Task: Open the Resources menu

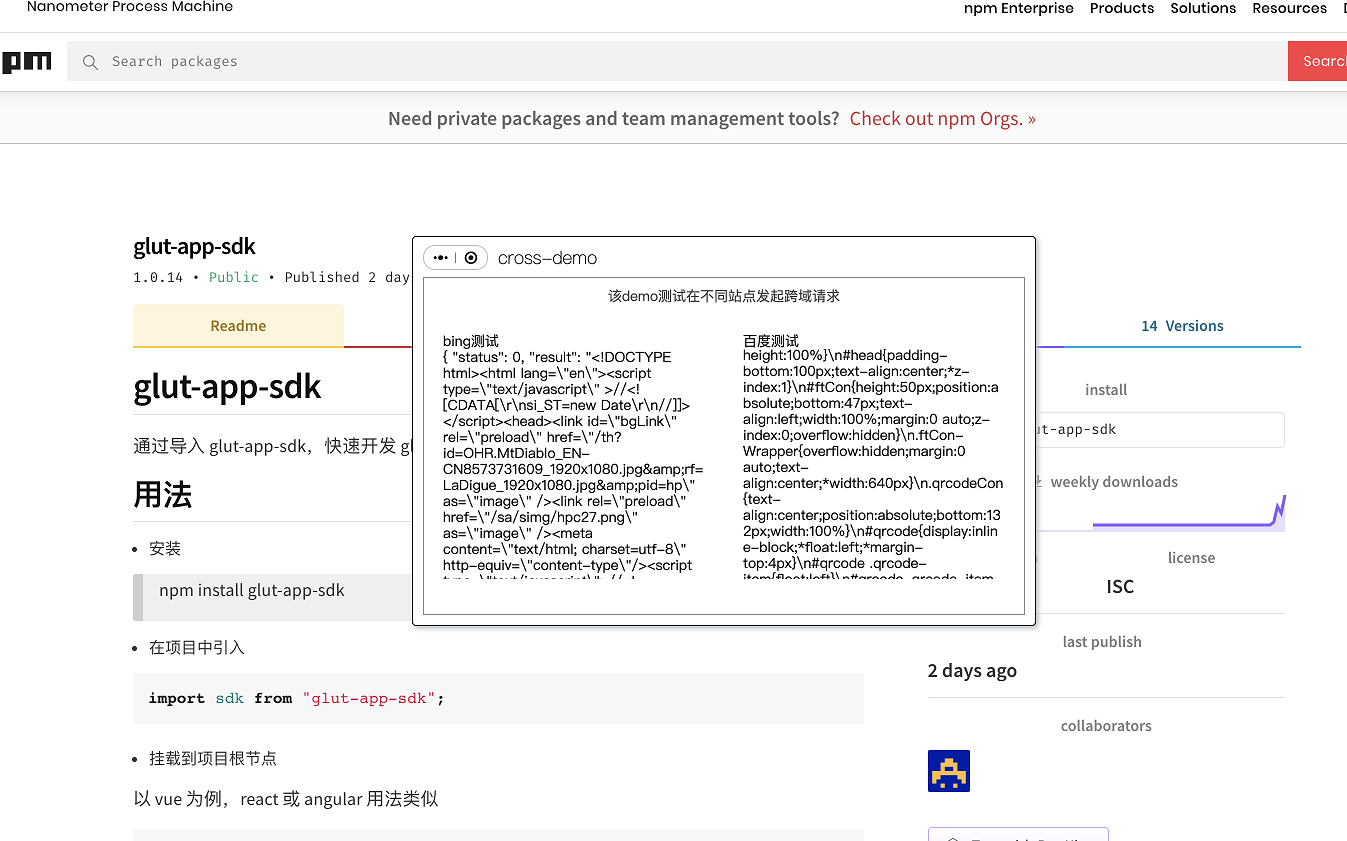Action: (1289, 8)
